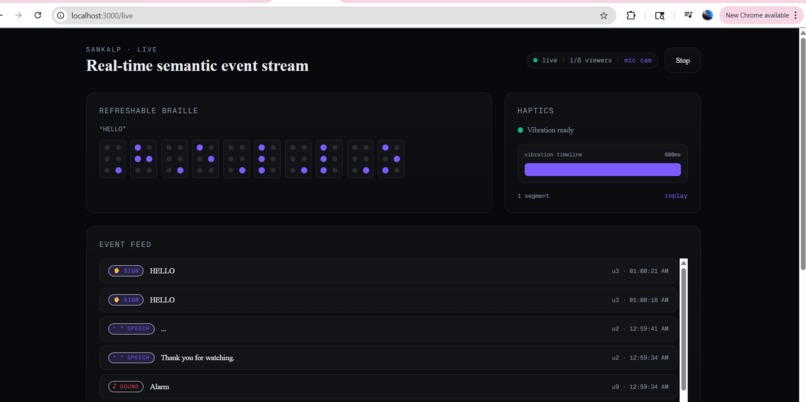
Task: Click the "u2 · 12:59:41 AM" timestamp
Action: click(640, 328)
